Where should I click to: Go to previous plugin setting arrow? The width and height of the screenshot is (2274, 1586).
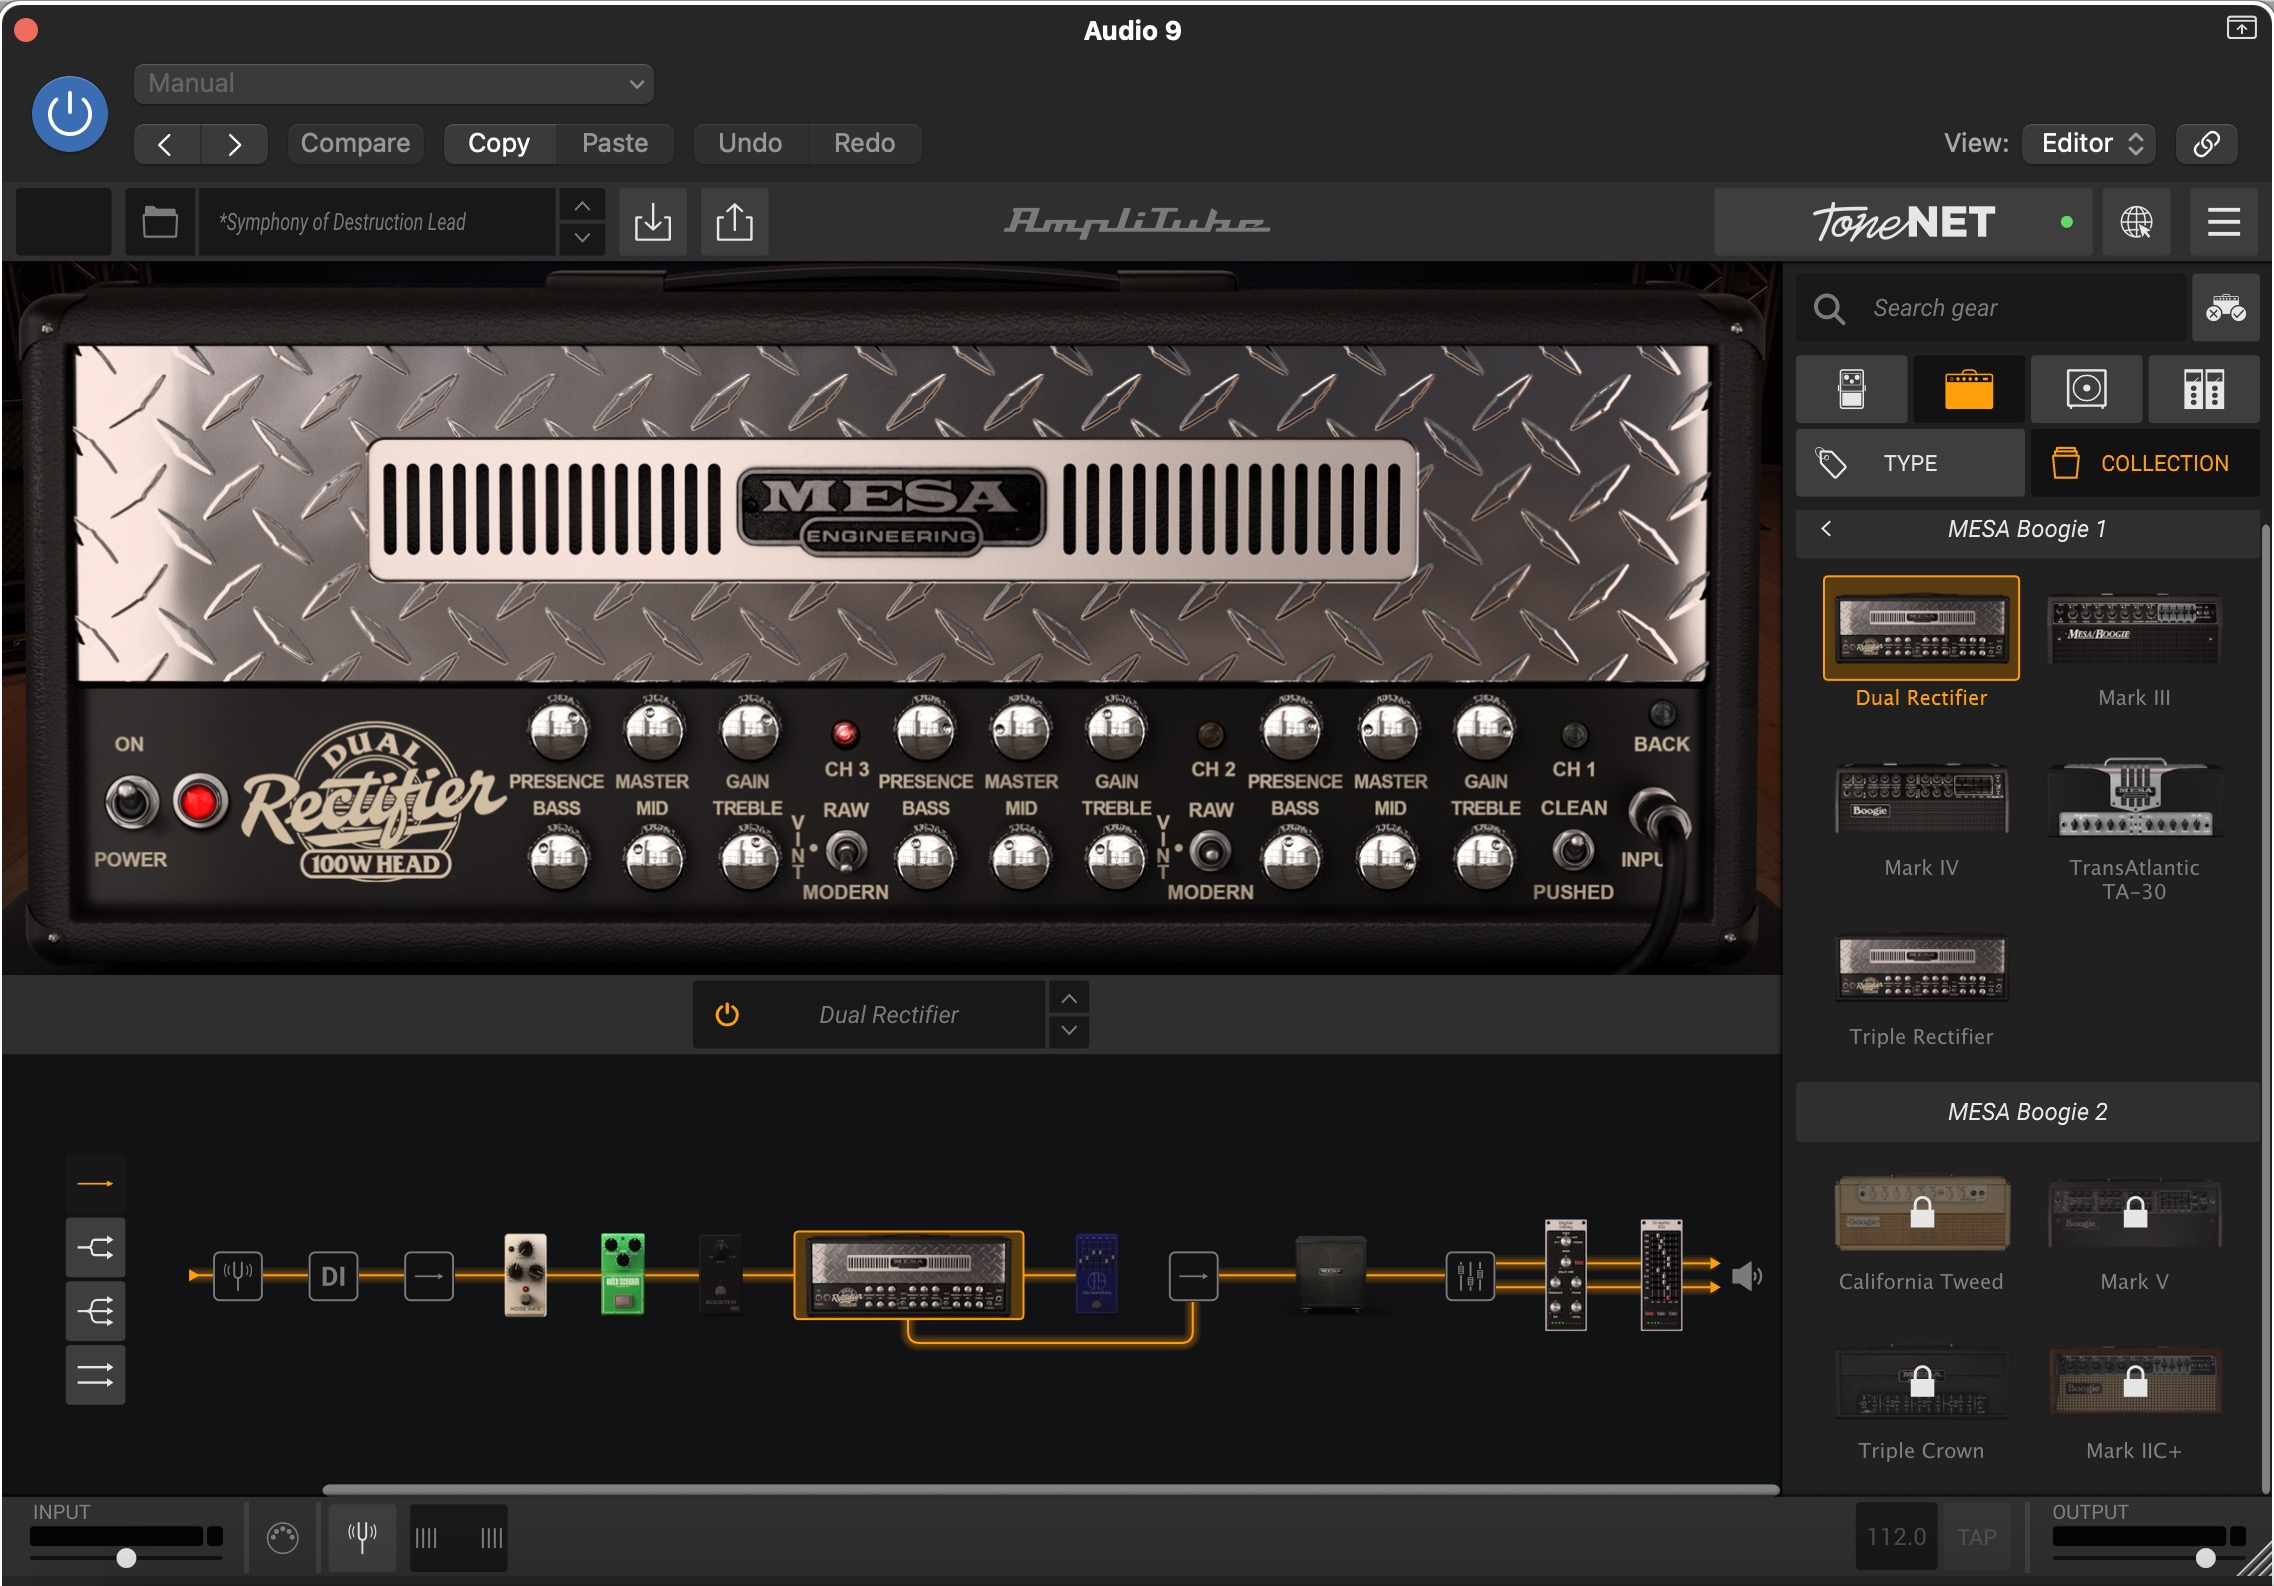(167, 144)
